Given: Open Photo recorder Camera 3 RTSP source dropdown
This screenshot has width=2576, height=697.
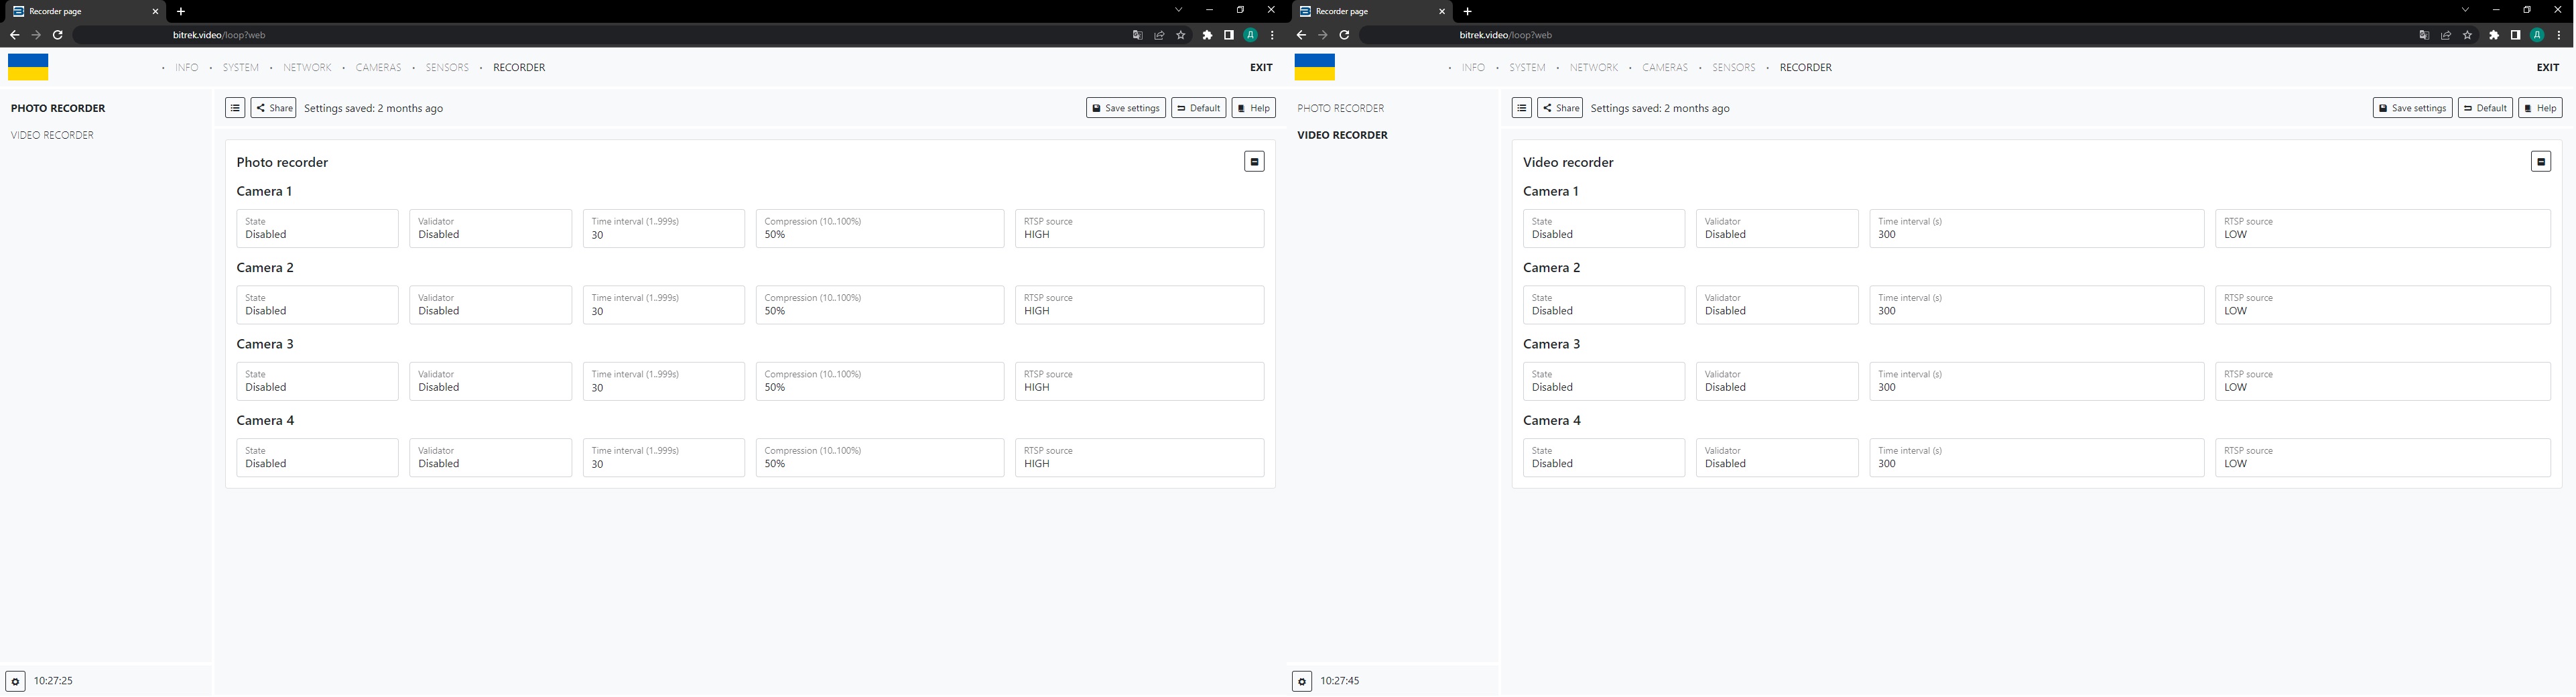Looking at the screenshot, I should [1139, 382].
